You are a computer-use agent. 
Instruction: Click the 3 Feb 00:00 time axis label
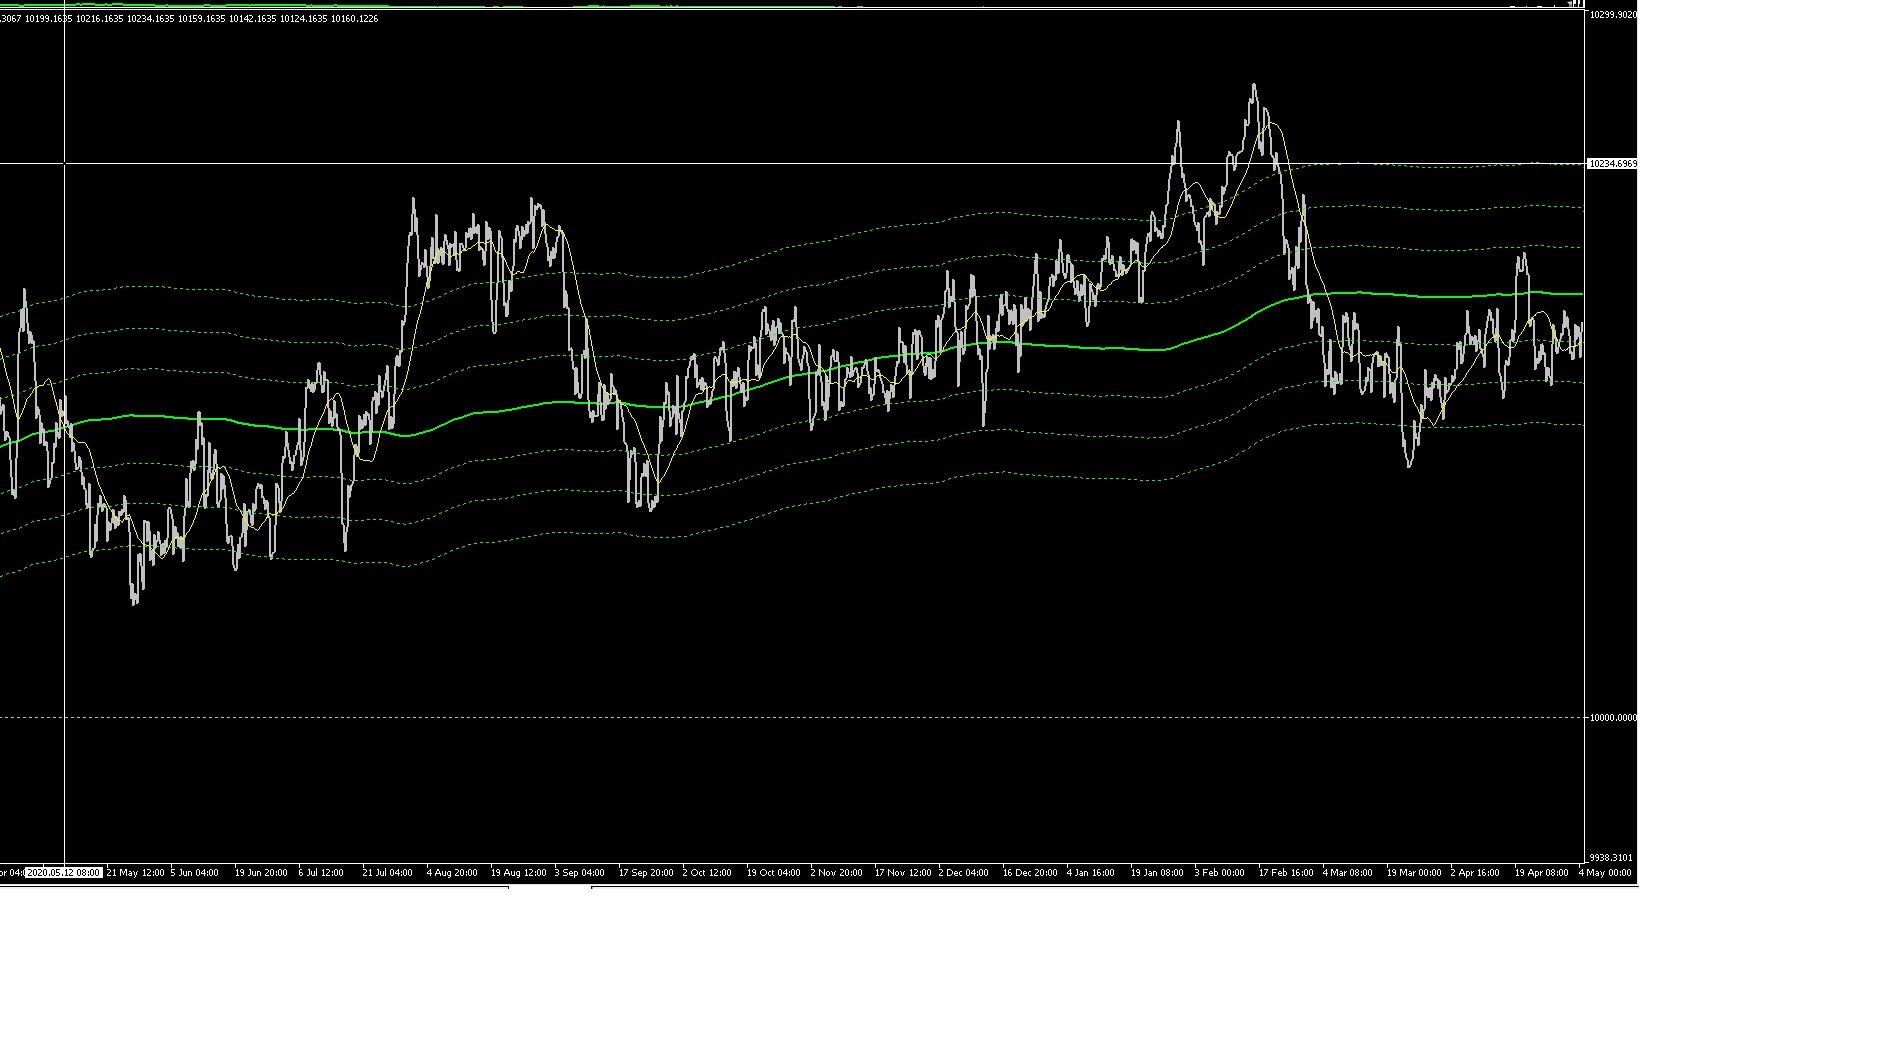pyautogui.click(x=1219, y=872)
